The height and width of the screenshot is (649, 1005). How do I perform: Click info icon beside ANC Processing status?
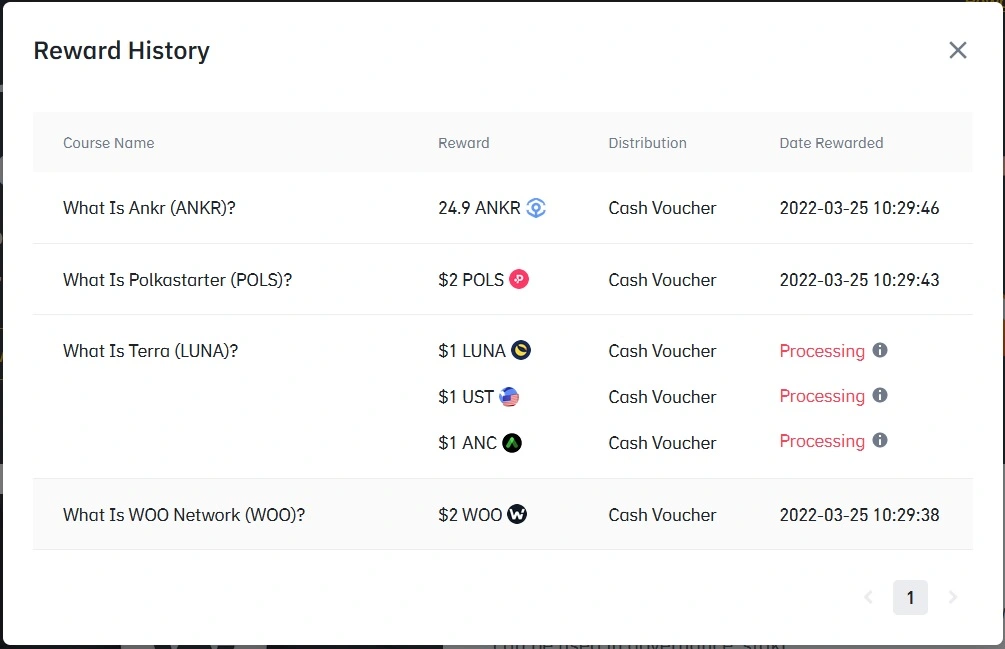[880, 440]
